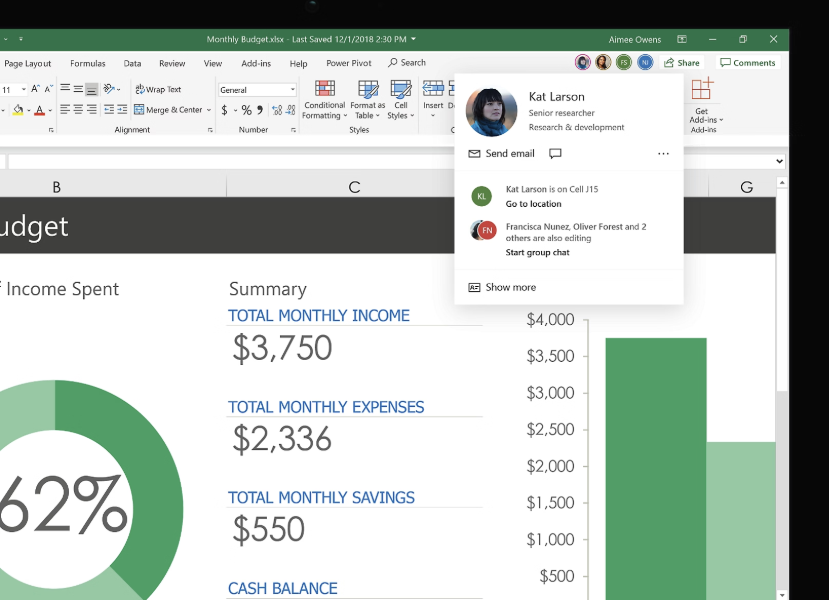
Task: Expand the Merge & Center dropdown arrow
Action: click(x=209, y=110)
